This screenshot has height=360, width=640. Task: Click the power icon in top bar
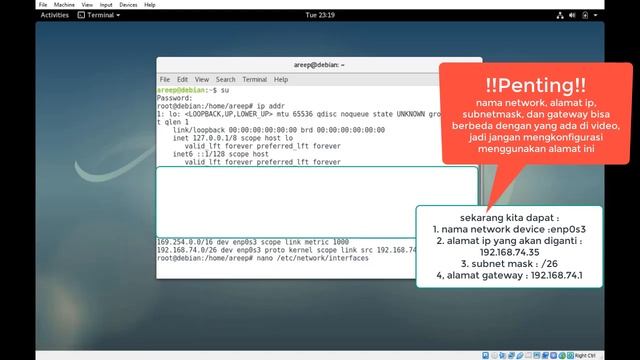point(585,15)
